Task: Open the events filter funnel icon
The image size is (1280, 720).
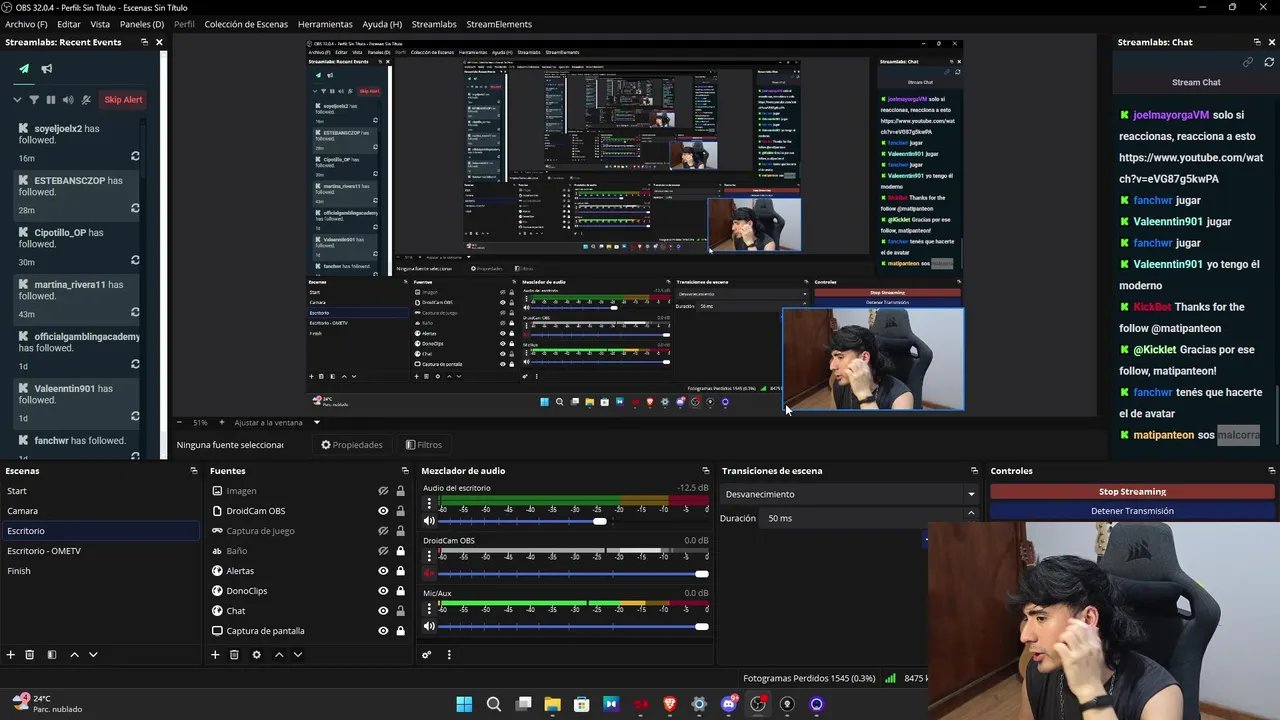Action: point(34,100)
